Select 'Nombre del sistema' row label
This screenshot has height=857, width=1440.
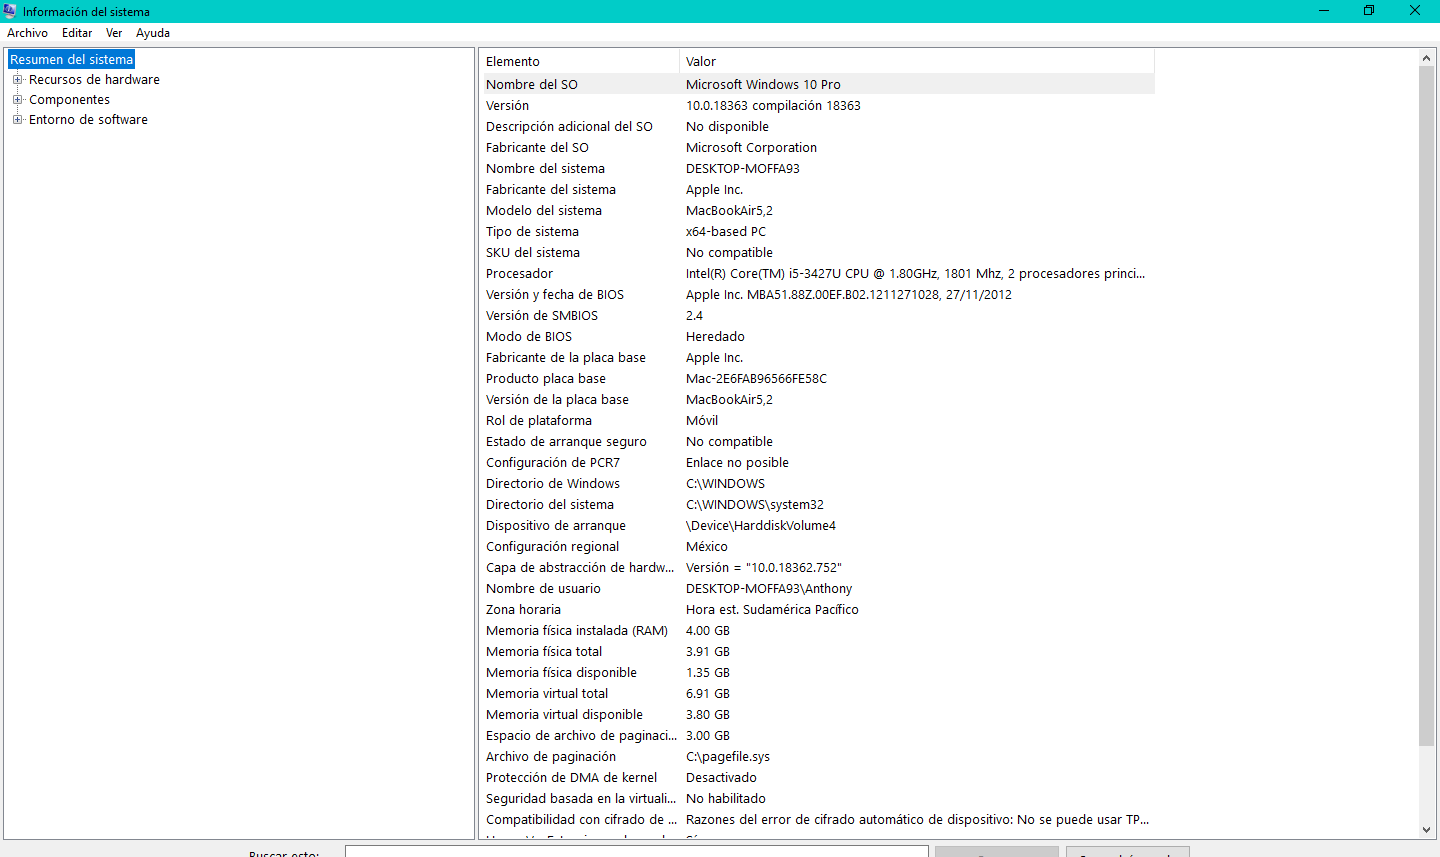(x=545, y=169)
